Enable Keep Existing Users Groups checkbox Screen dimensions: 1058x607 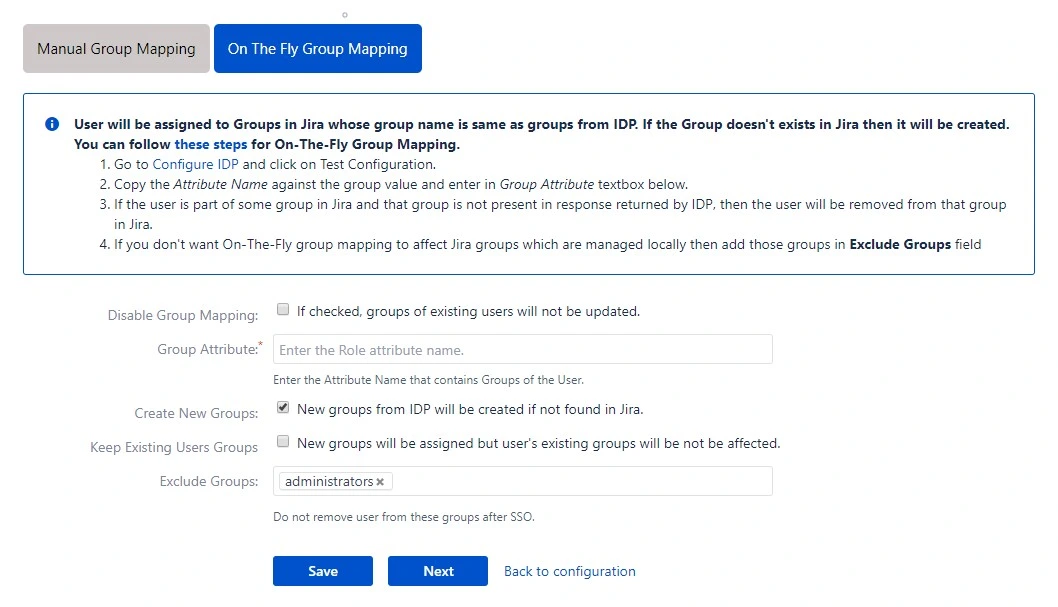coord(283,441)
